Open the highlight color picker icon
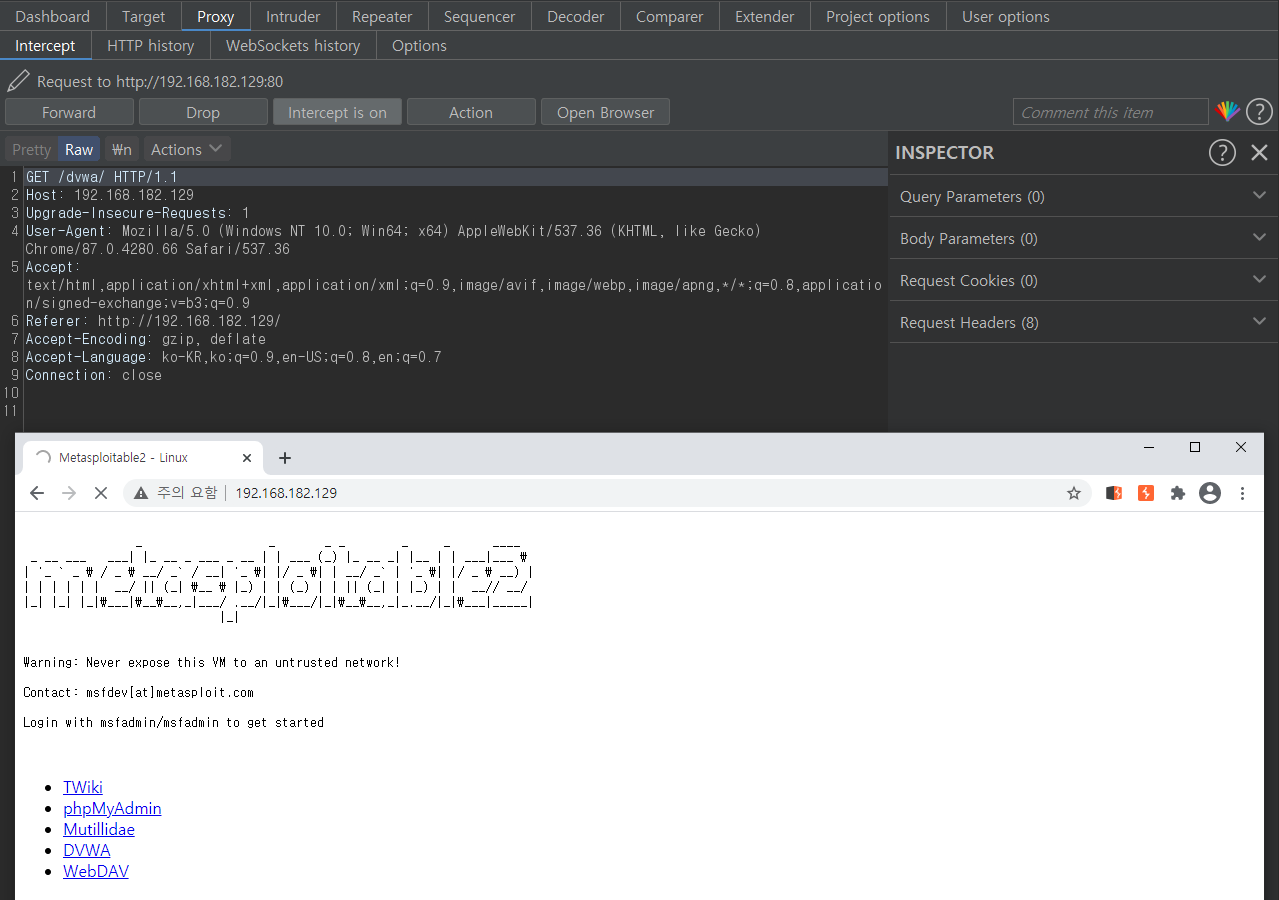This screenshot has height=900, width=1279. pos(1227,112)
